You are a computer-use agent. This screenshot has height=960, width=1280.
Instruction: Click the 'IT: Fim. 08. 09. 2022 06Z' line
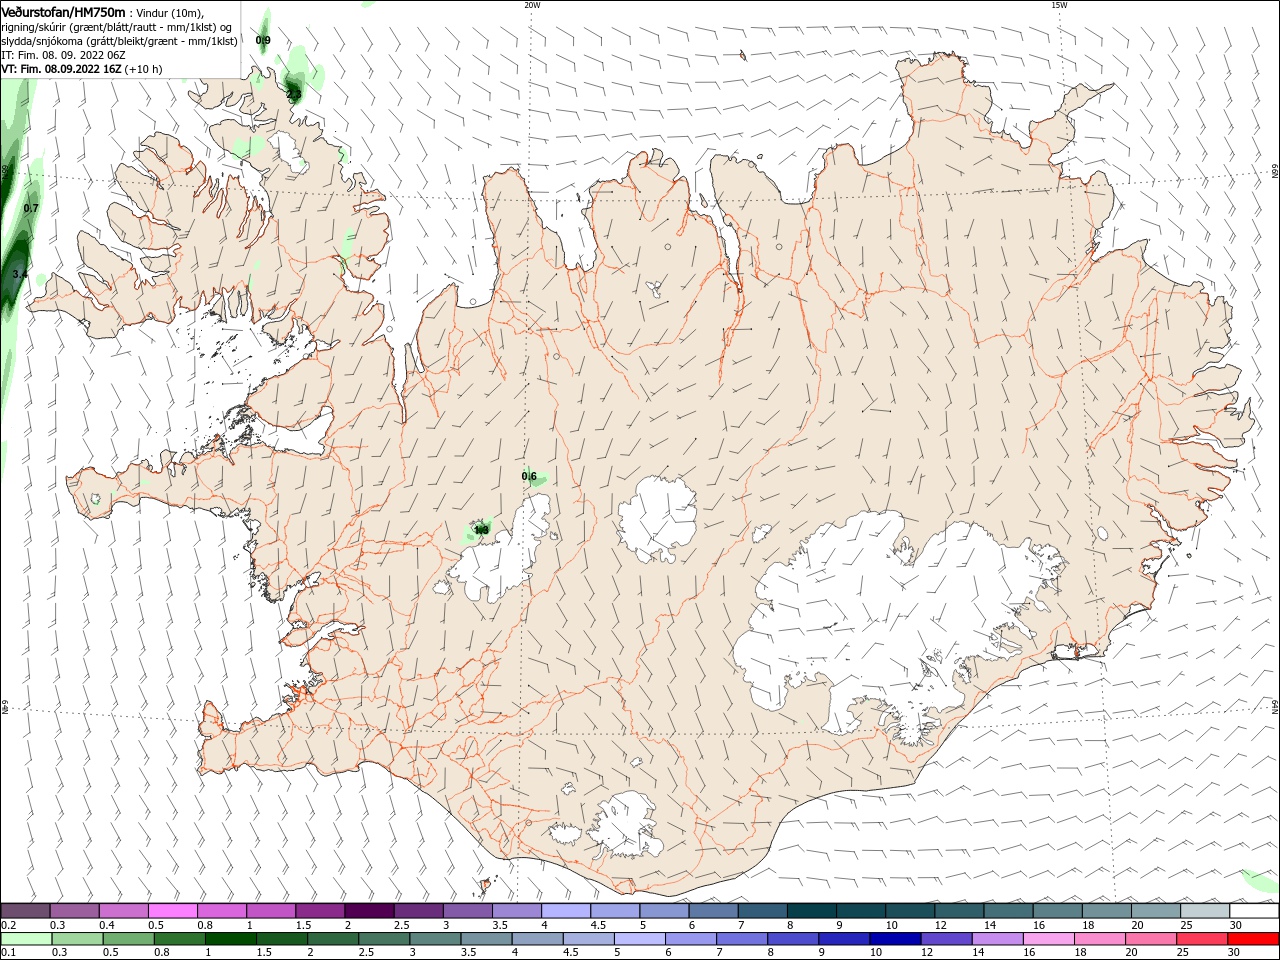pyautogui.click(x=63, y=55)
